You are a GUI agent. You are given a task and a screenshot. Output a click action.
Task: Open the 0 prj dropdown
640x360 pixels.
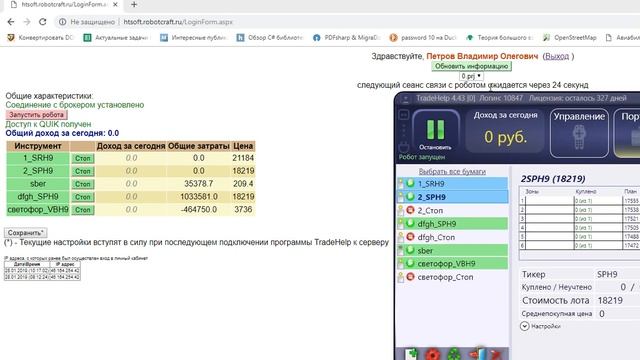471,76
